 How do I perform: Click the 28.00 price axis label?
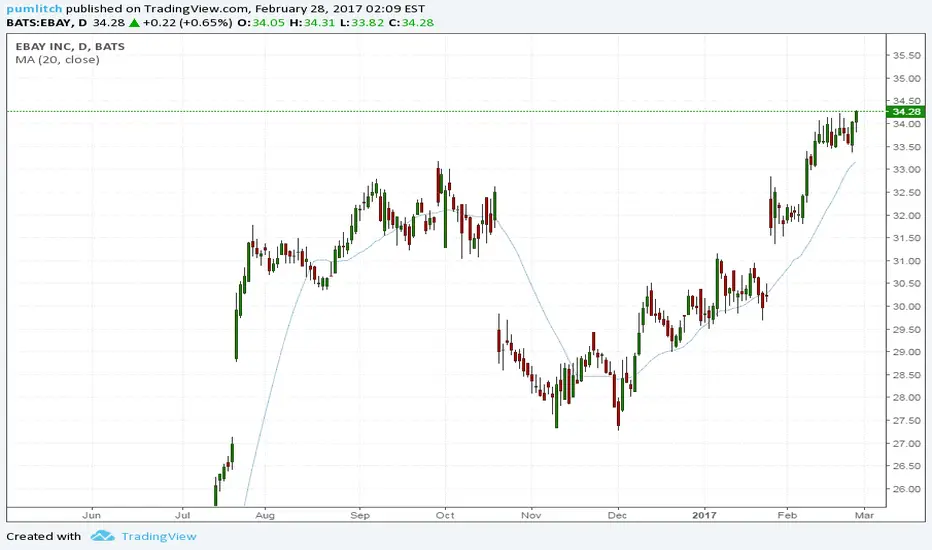[x=906, y=398]
